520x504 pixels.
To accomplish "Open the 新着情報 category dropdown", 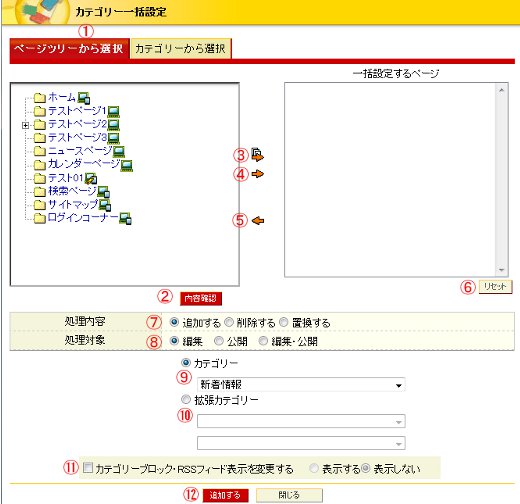I will [x=301, y=385].
